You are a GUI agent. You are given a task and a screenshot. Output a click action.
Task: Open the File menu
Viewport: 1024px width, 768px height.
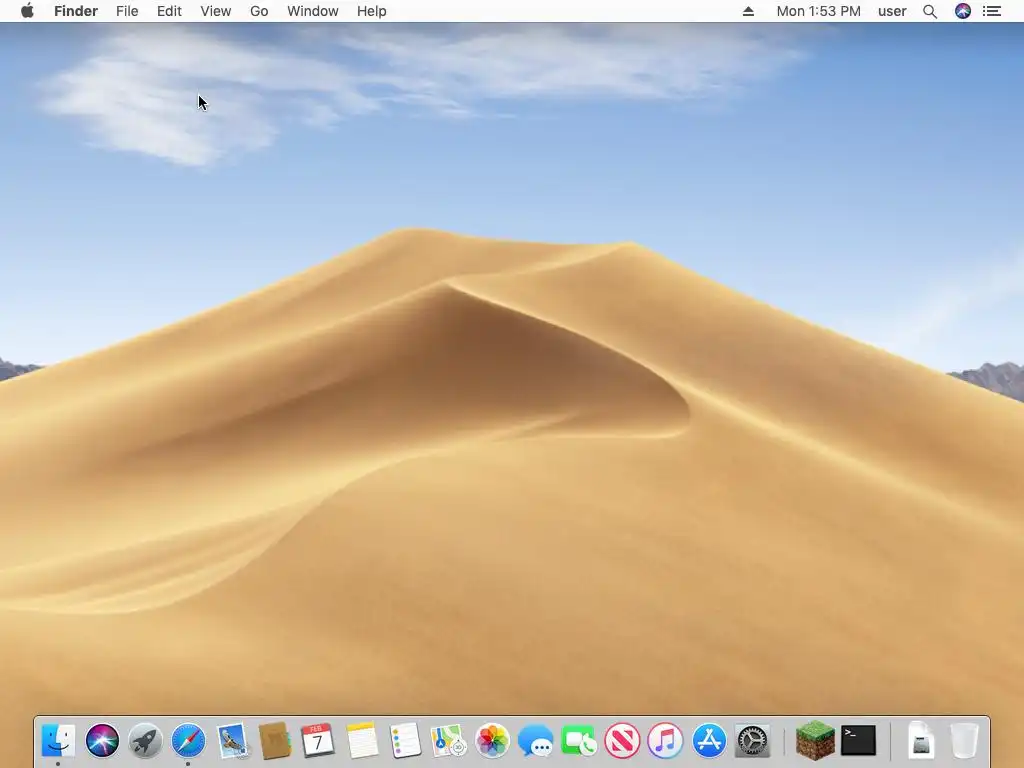127,11
